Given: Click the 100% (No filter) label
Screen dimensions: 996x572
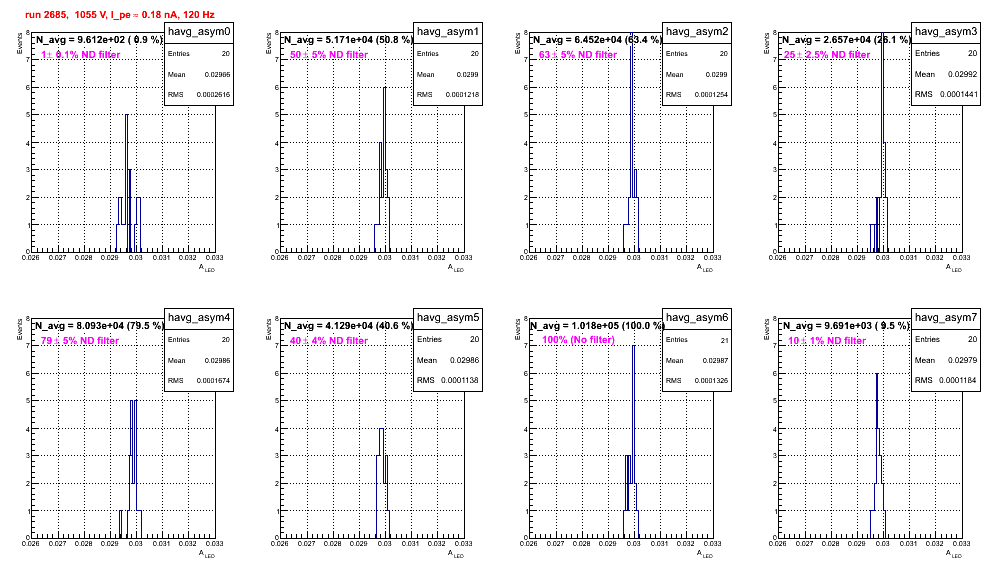Looking at the screenshot, I should (x=579, y=340).
